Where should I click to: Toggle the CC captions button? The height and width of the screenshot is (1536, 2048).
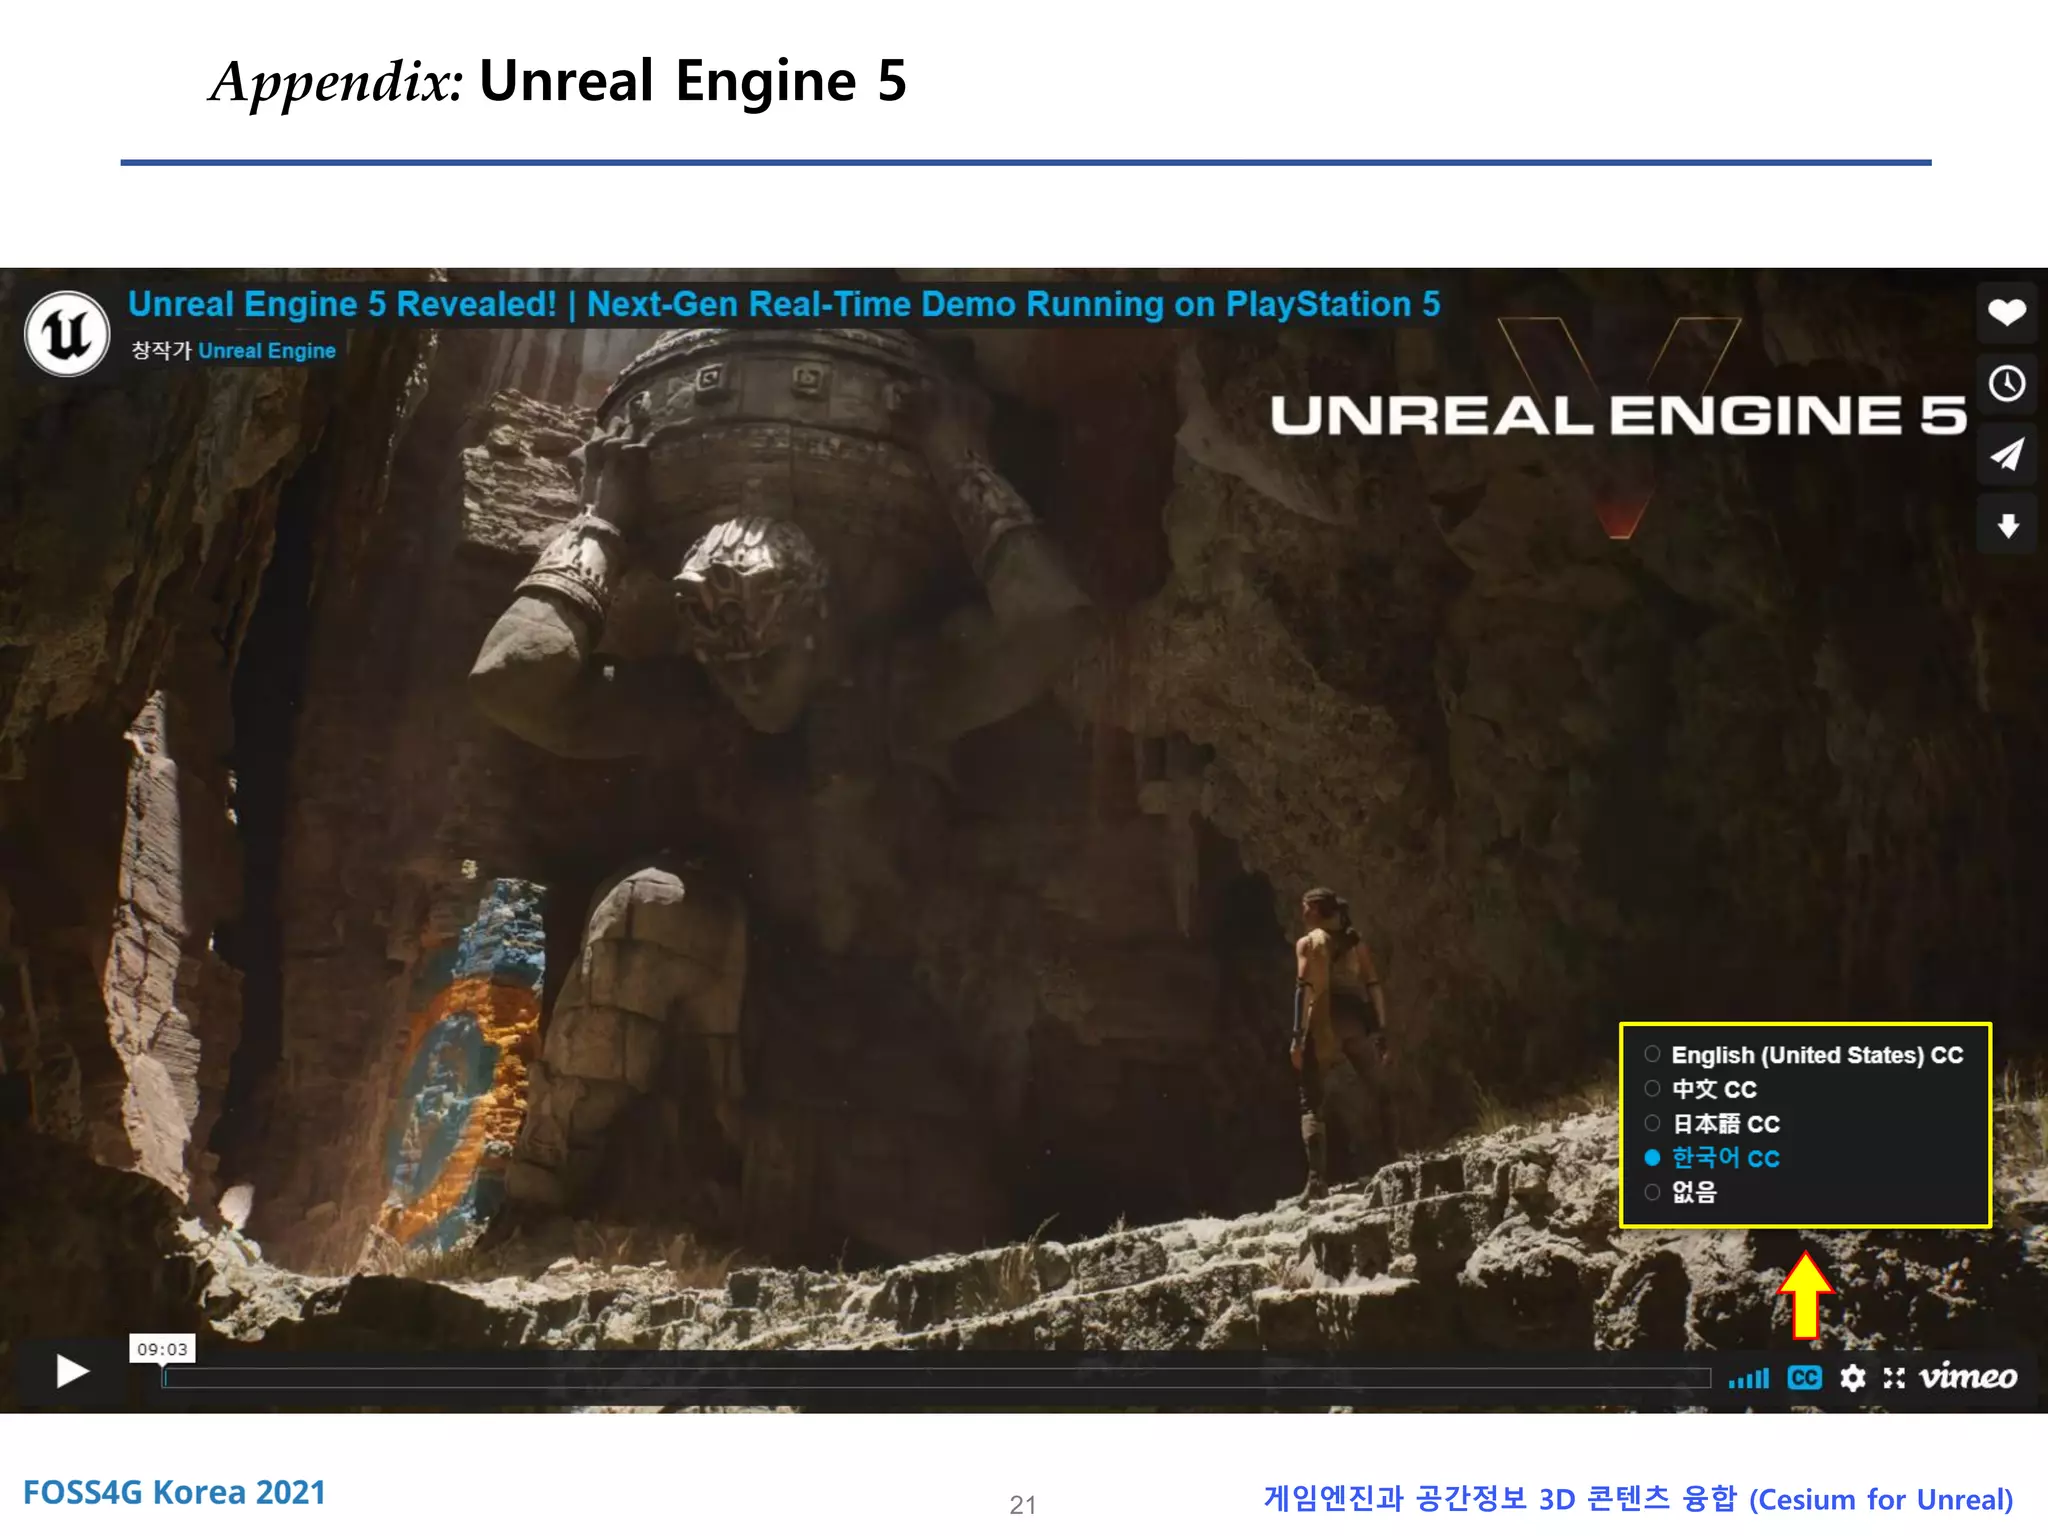pyautogui.click(x=1804, y=1378)
